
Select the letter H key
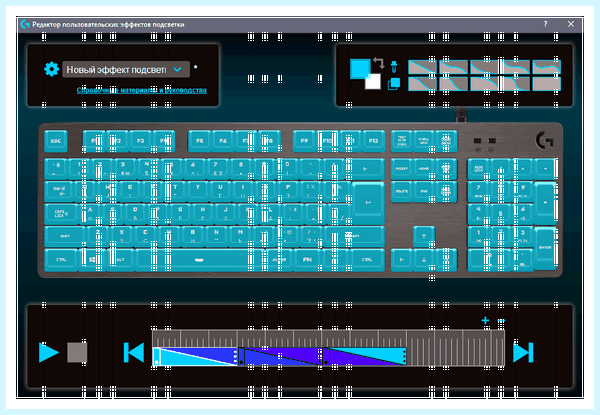click(x=203, y=214)
